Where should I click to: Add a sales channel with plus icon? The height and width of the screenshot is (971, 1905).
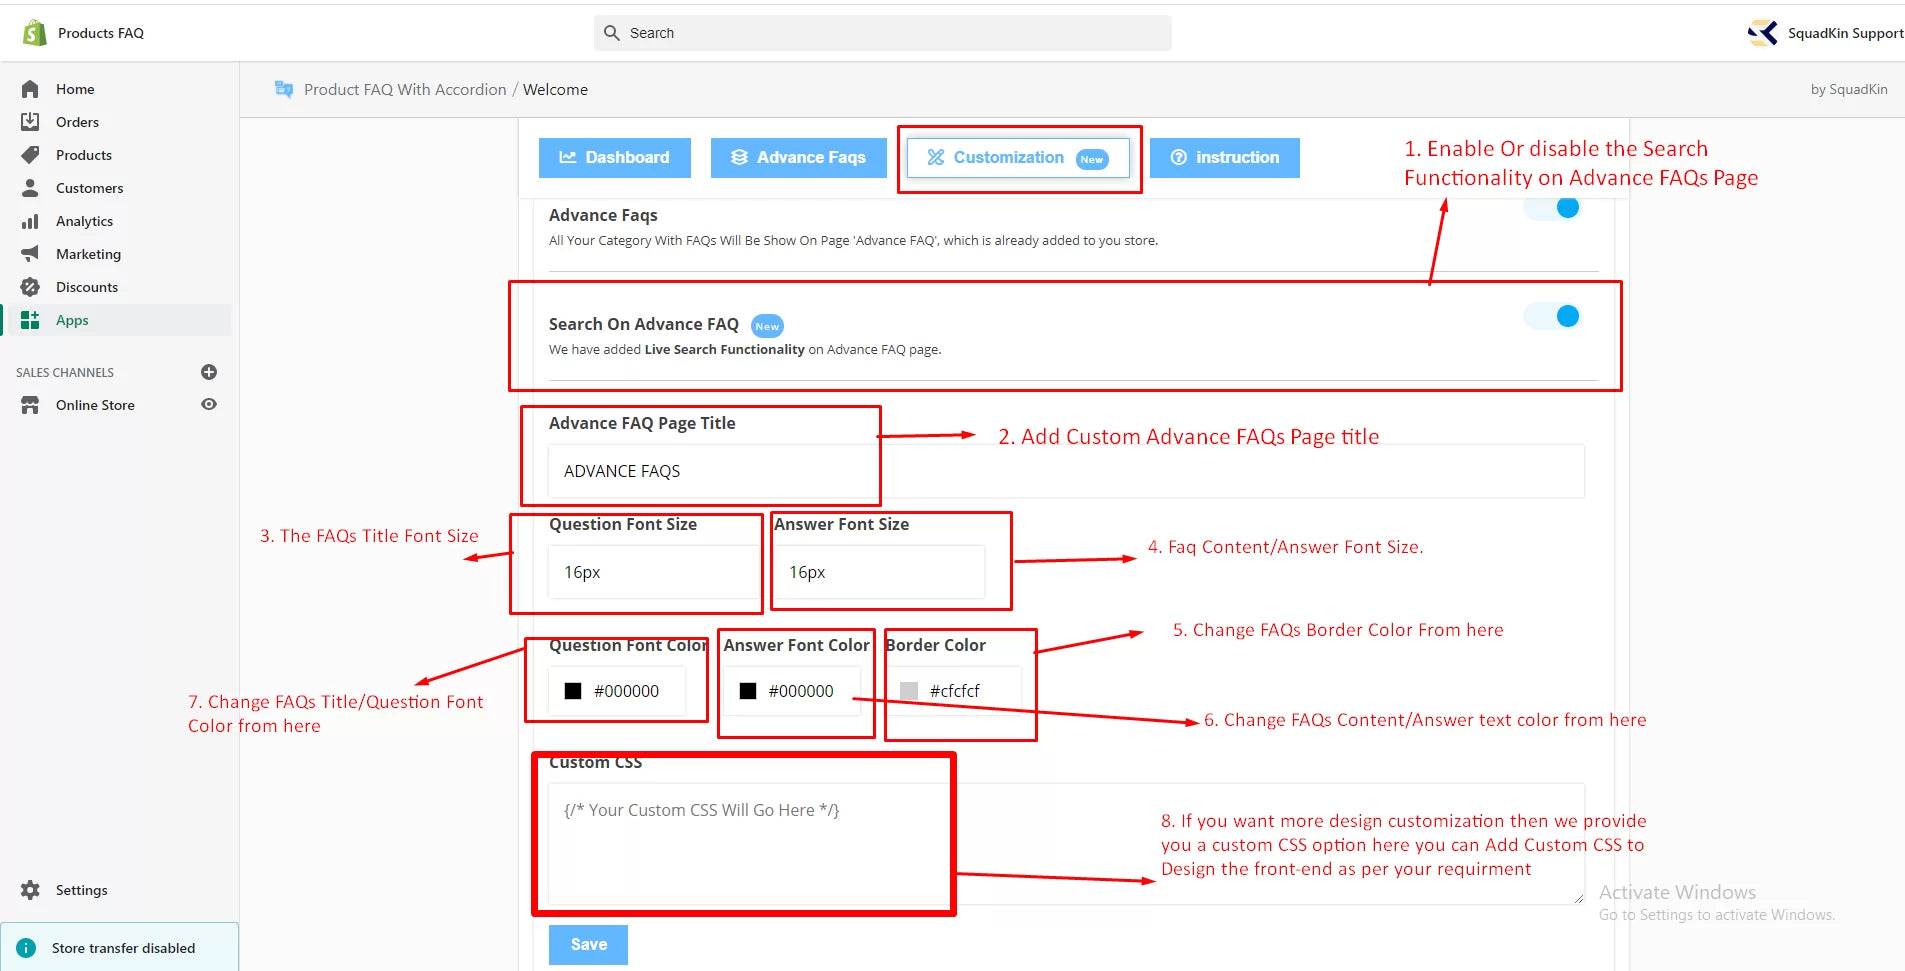(x=209, y=372)
